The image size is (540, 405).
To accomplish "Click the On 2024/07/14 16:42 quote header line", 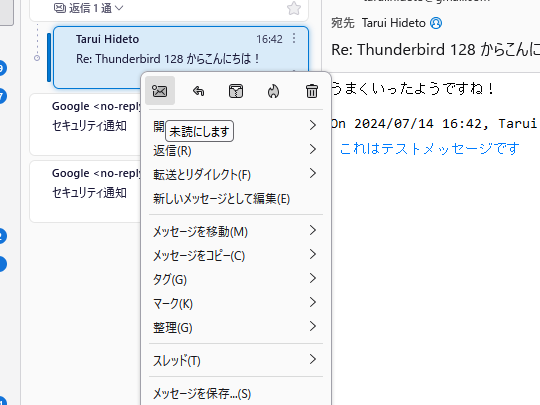I will pos(435,123).
